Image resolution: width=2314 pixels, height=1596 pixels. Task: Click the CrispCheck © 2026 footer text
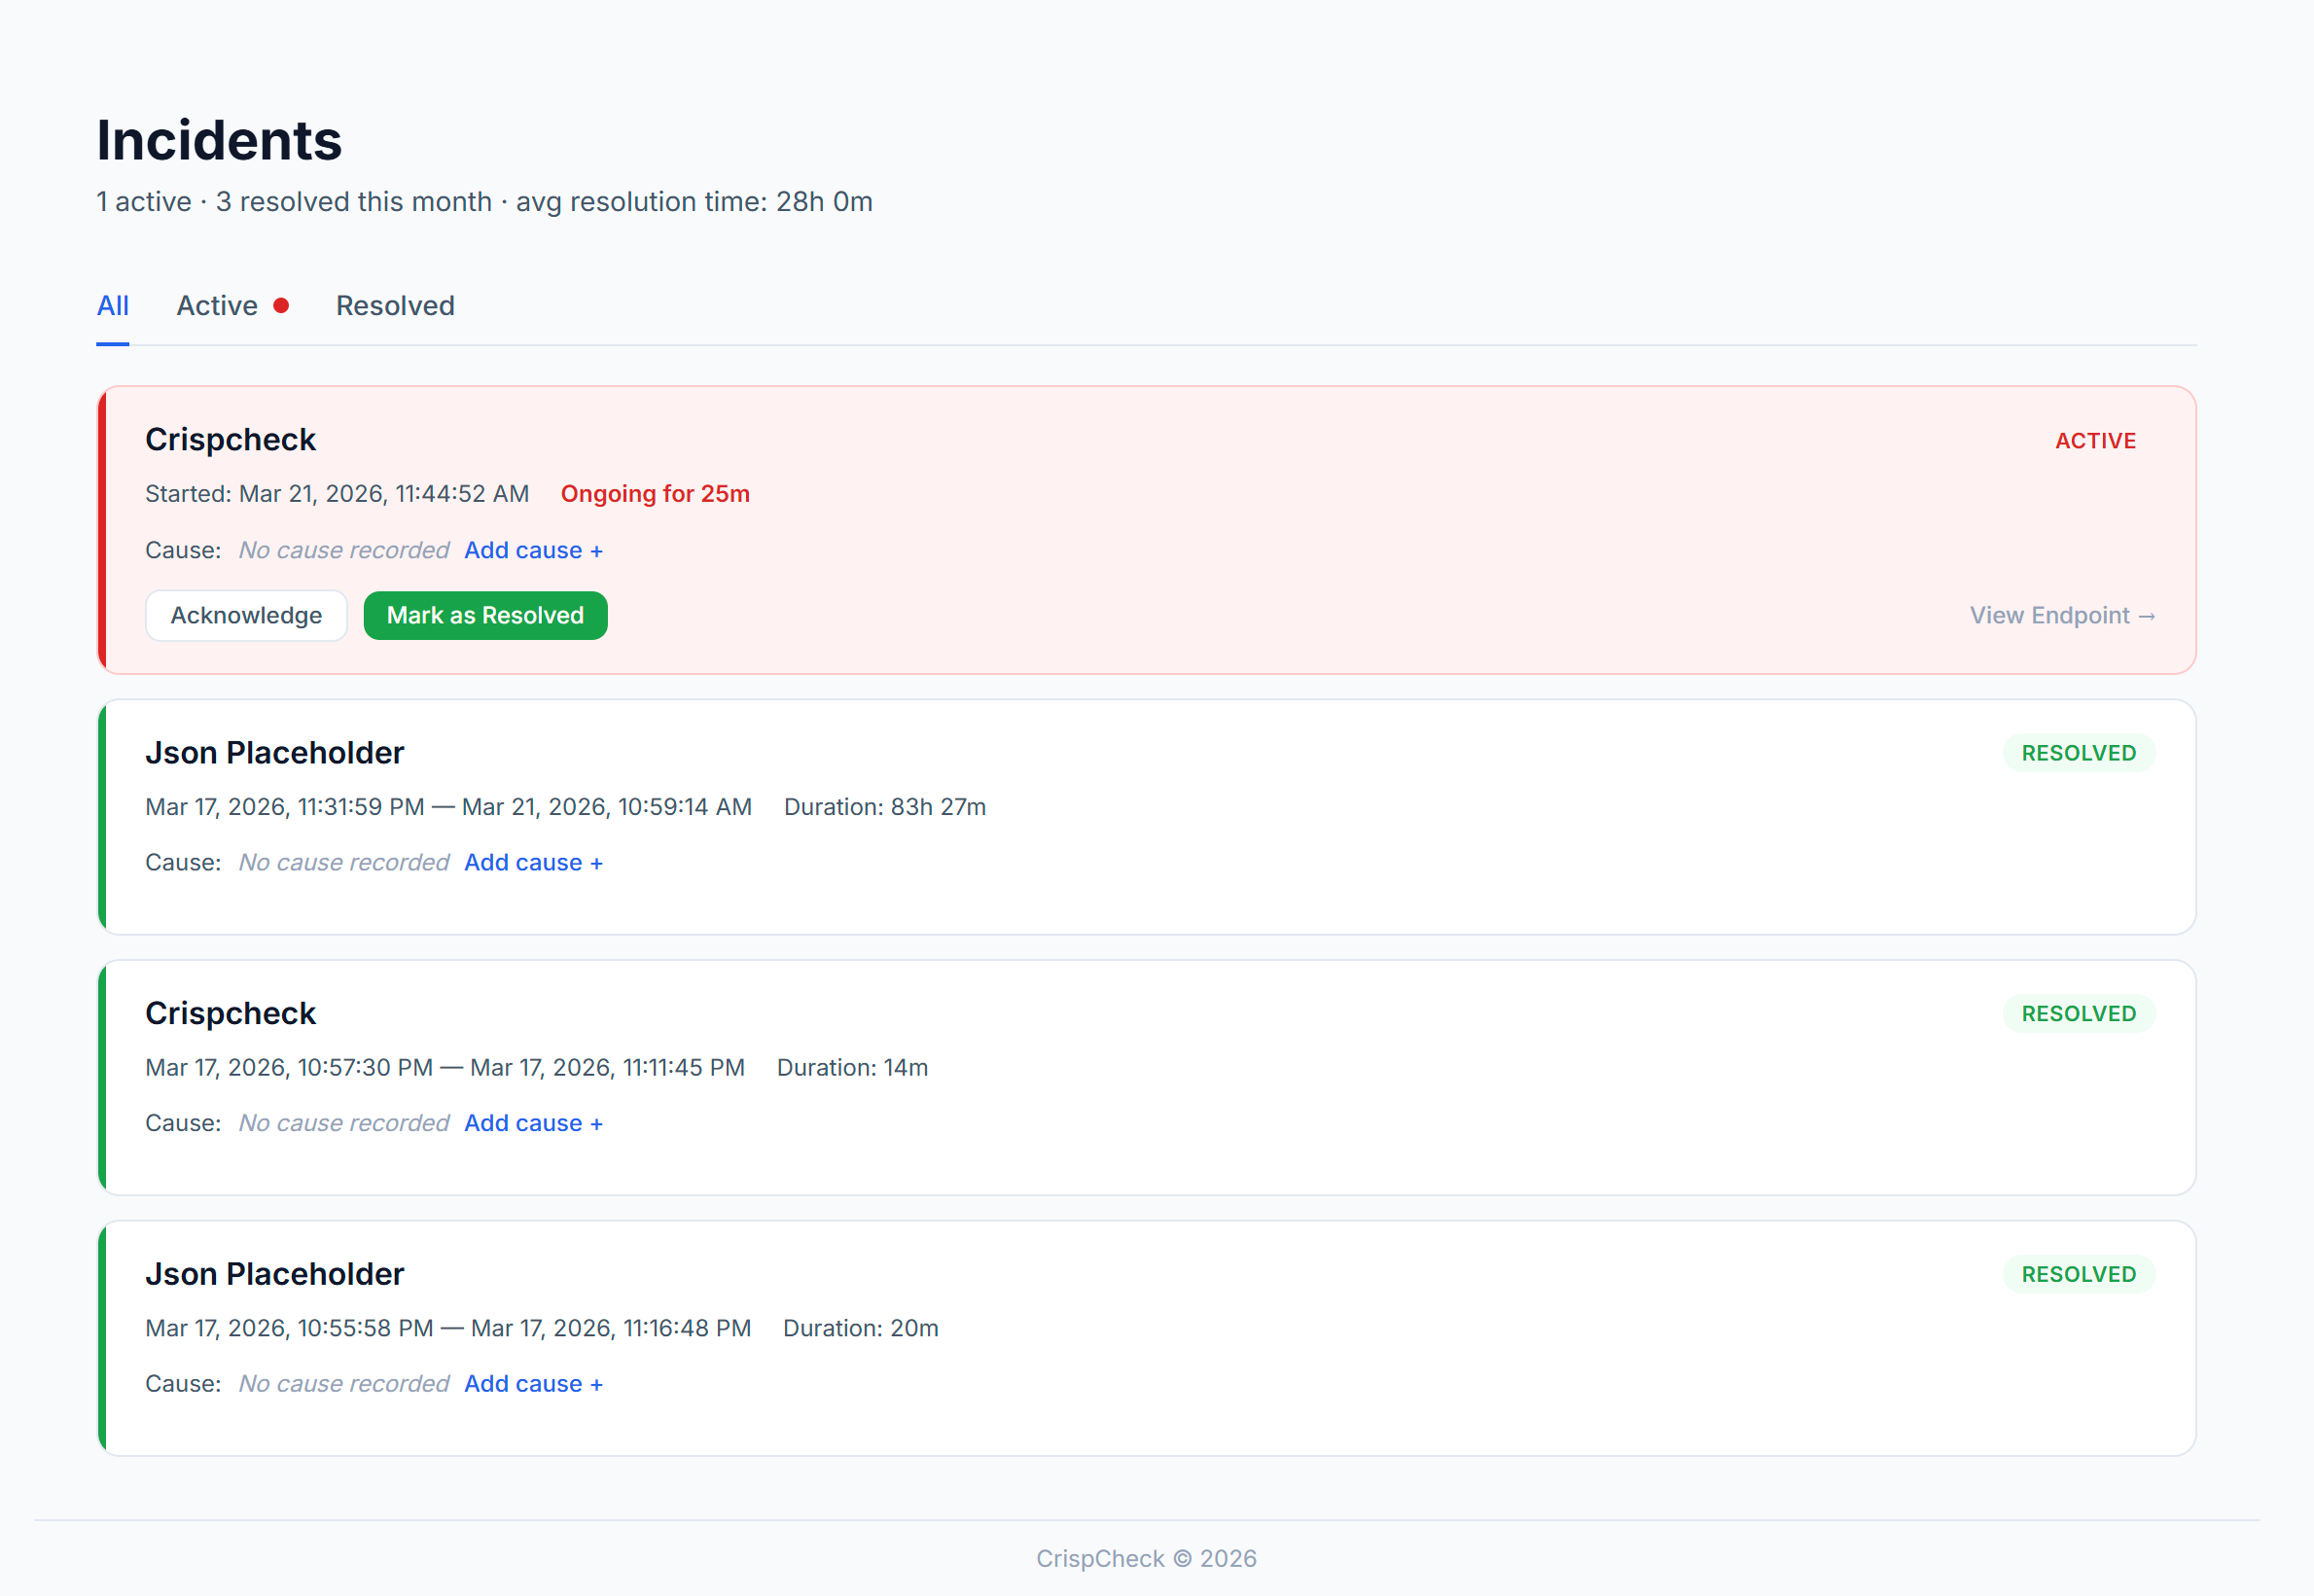(x=1146, y=1559)
